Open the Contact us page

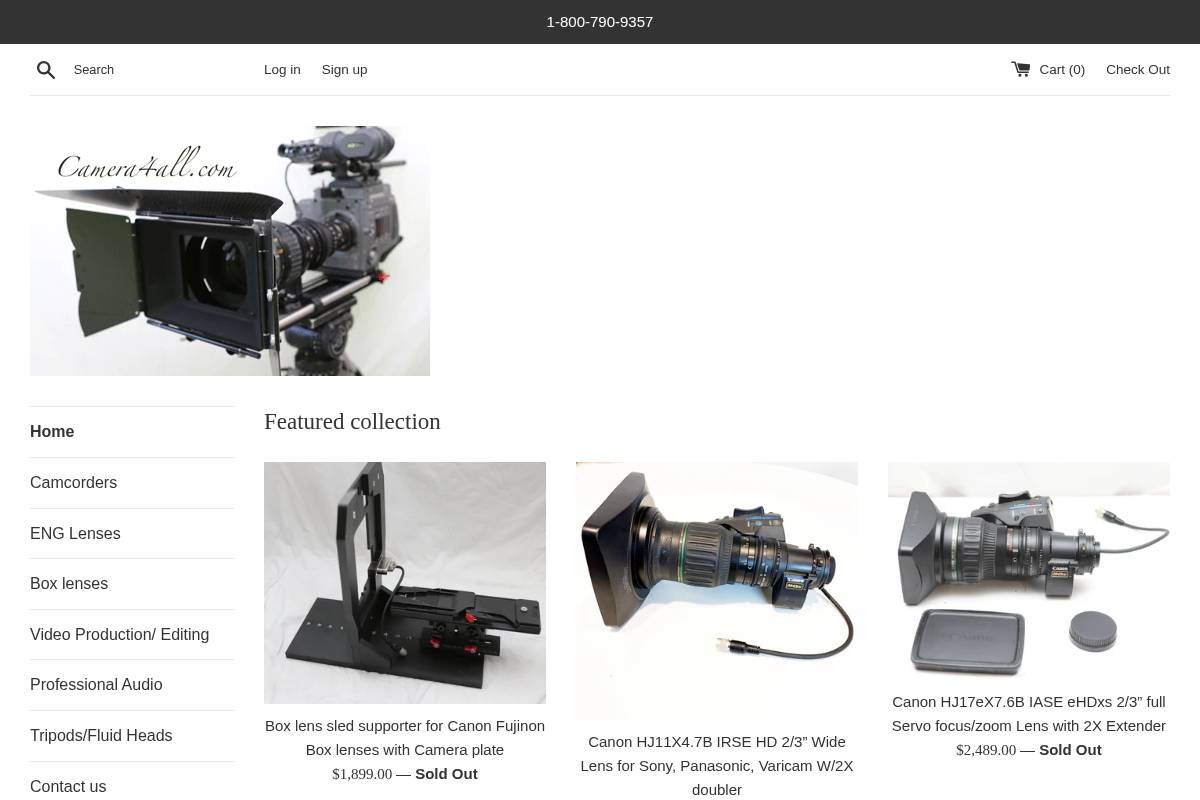coord(68,786)
